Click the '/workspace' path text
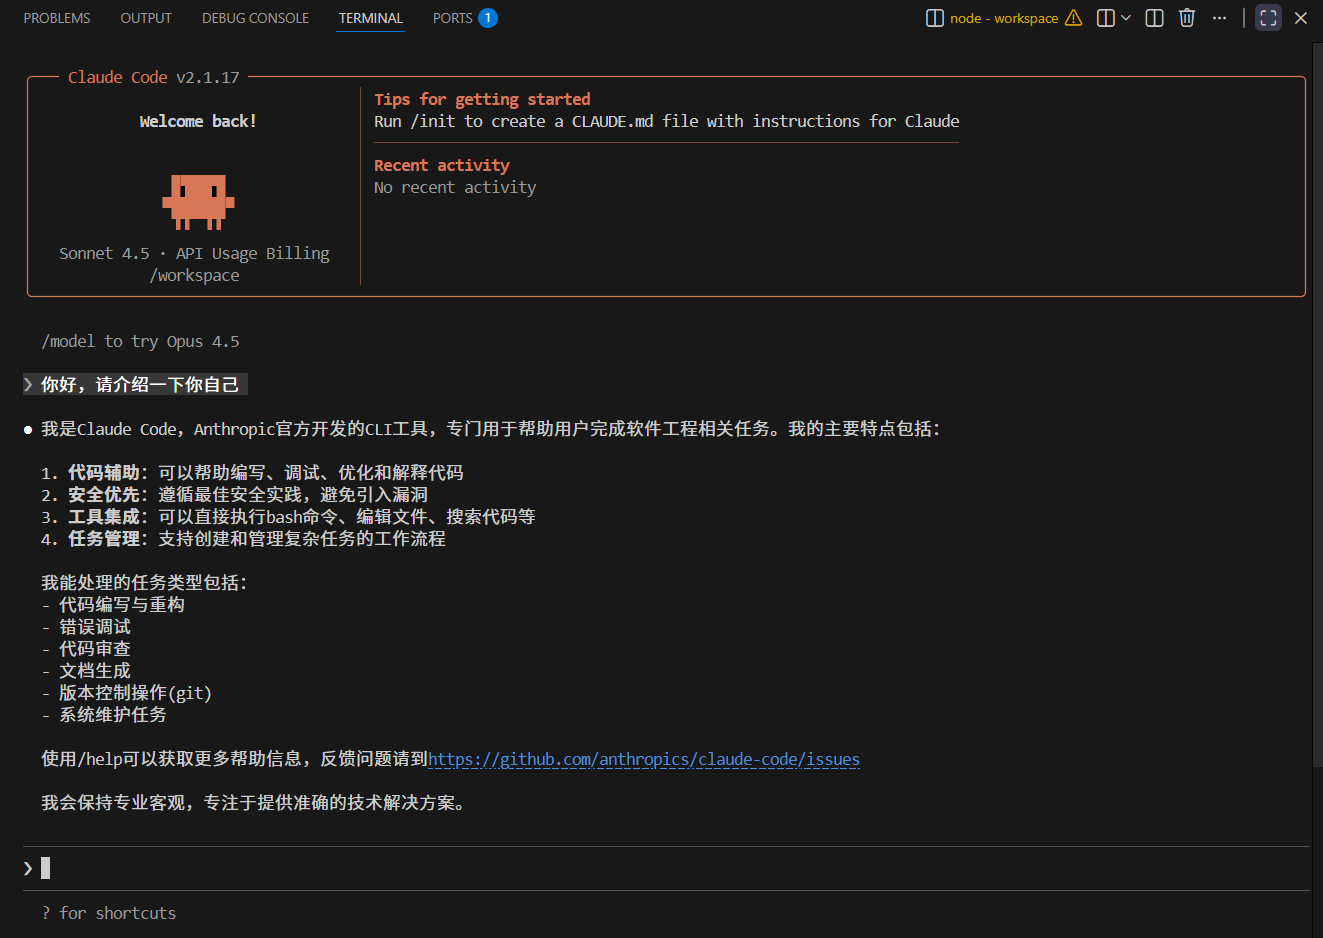This screenshot has height=938, width=1323. click(x=194, y=275)
